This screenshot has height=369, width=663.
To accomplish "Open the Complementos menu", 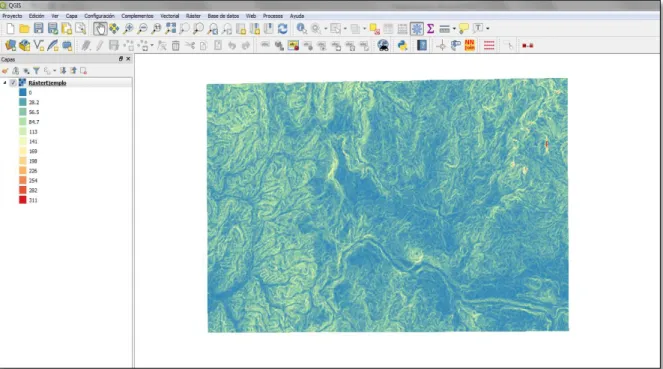I will pos(137,16).
